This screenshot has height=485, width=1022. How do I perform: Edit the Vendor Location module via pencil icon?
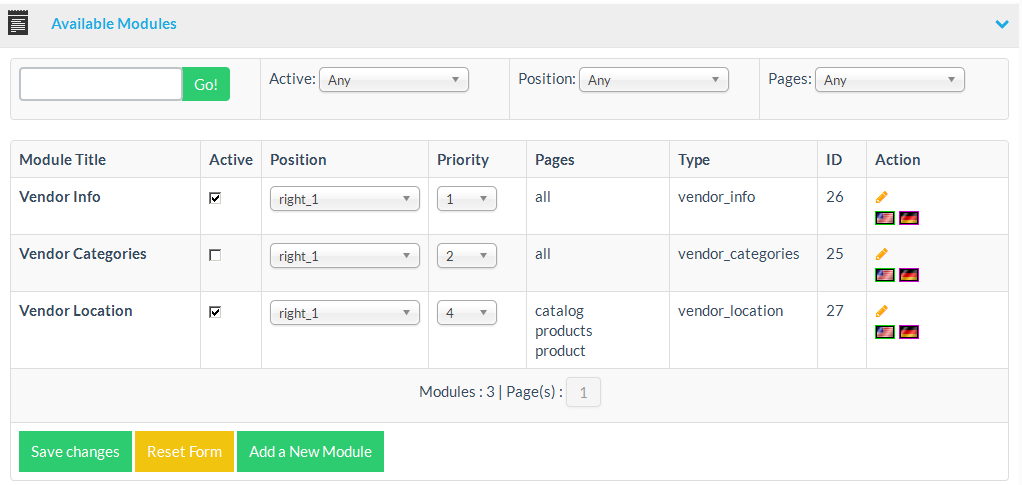881,311
